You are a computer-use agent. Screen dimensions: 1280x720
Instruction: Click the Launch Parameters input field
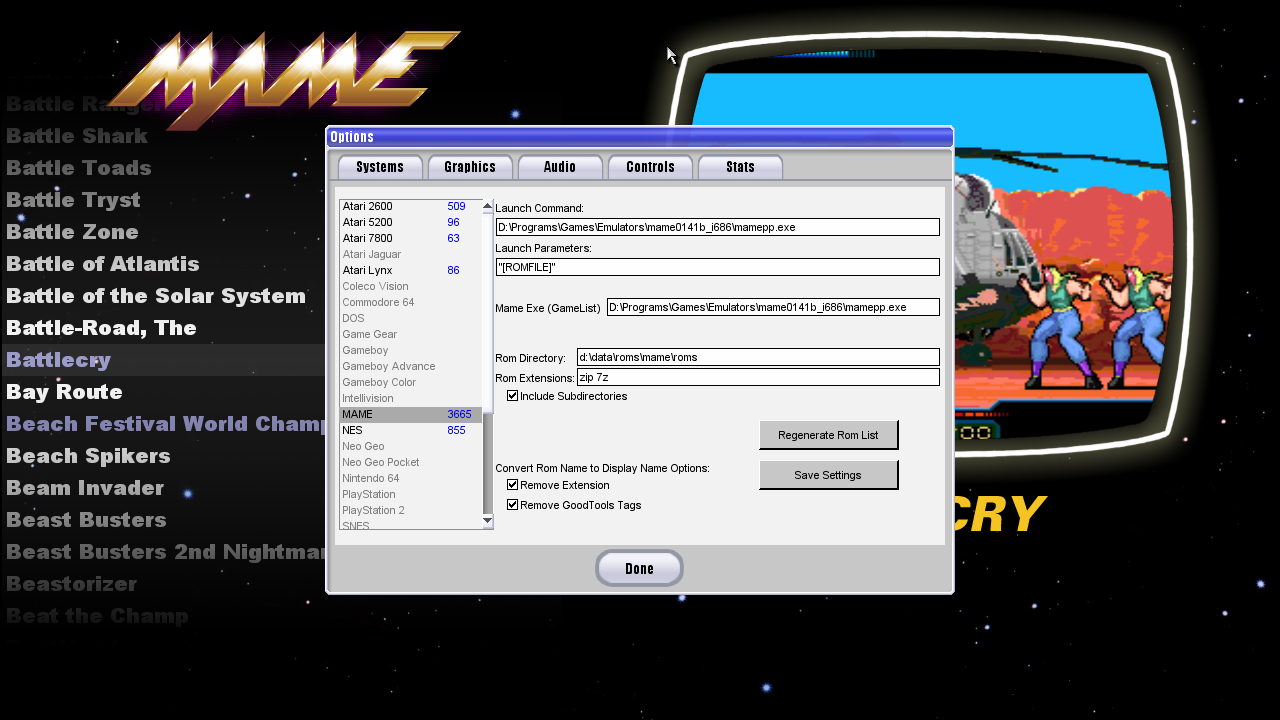(718, 267)
